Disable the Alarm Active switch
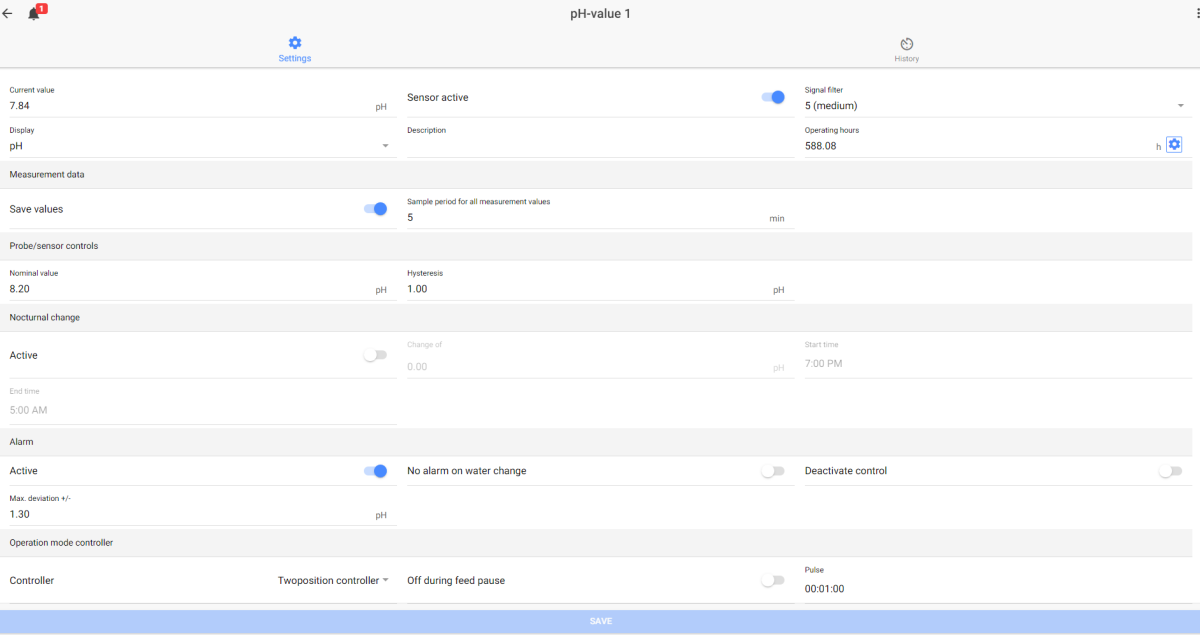The image size is (1200, 635). 375,471
